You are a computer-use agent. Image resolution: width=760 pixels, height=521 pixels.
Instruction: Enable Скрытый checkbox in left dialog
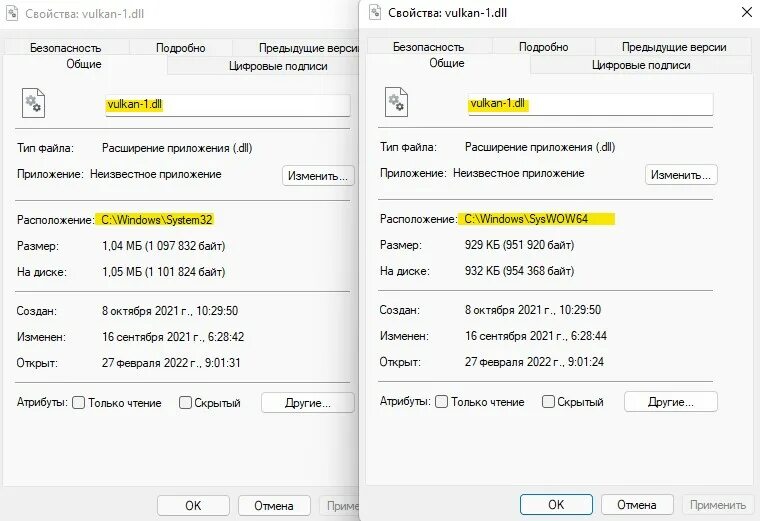(x=185, y=403)
